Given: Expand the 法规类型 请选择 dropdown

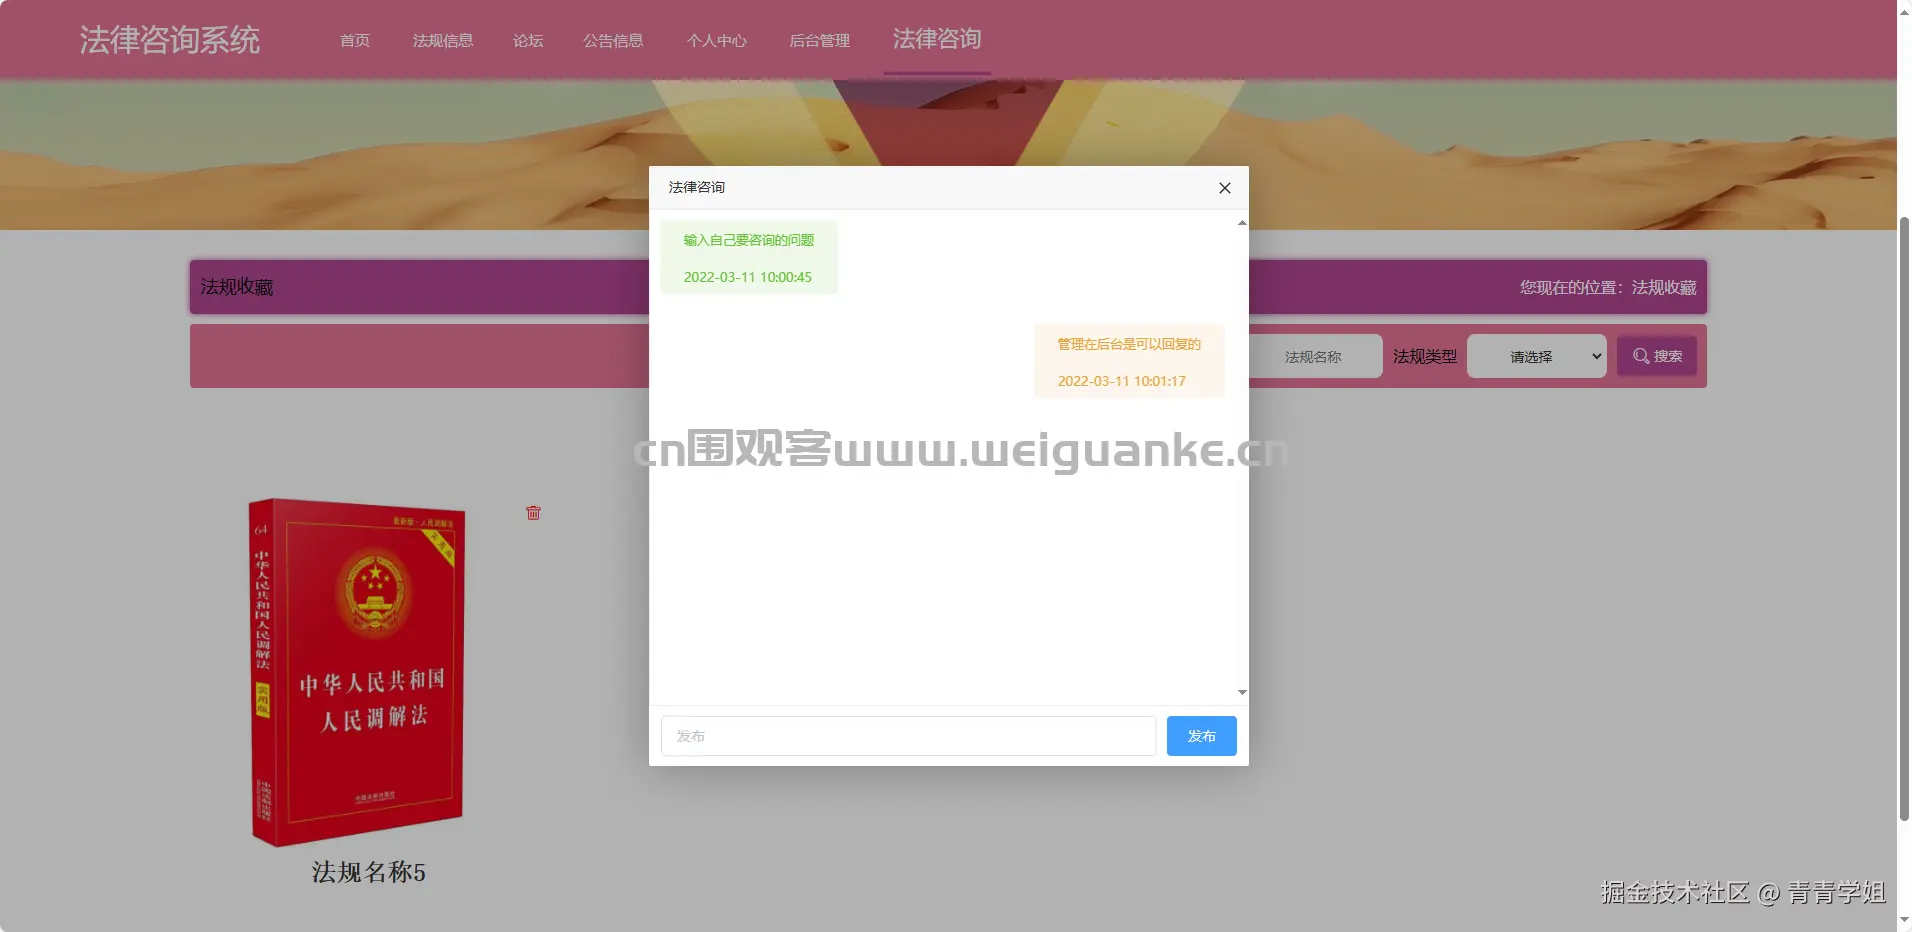Looking at the screenshot, I should tap(1537, 356).
